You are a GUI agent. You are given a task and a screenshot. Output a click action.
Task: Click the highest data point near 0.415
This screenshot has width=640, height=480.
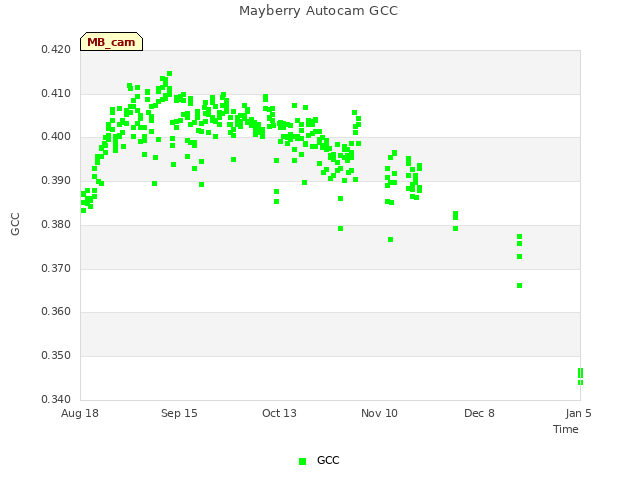[x=169, y=73]
